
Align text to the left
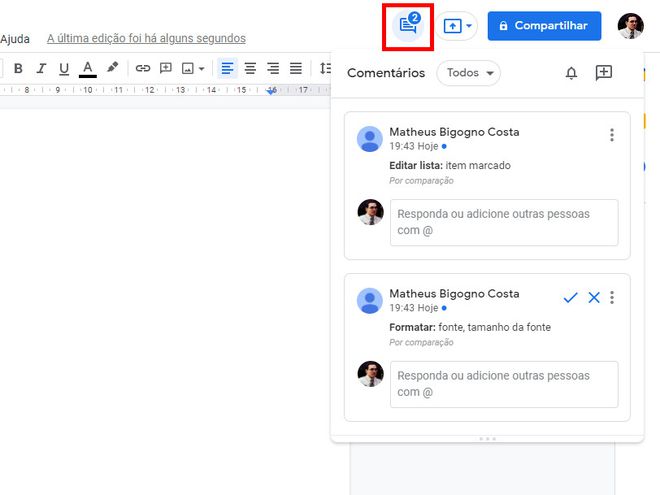[227, 68]
